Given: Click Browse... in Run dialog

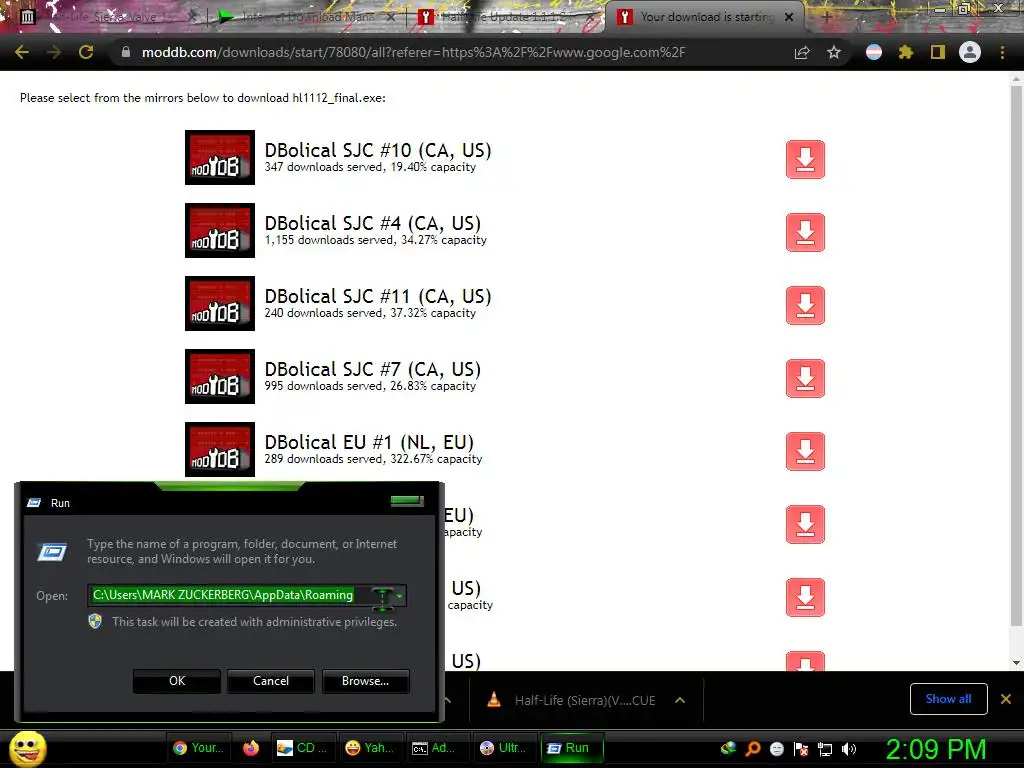Looking at the screenshot, I should click(x=366, y=680).
